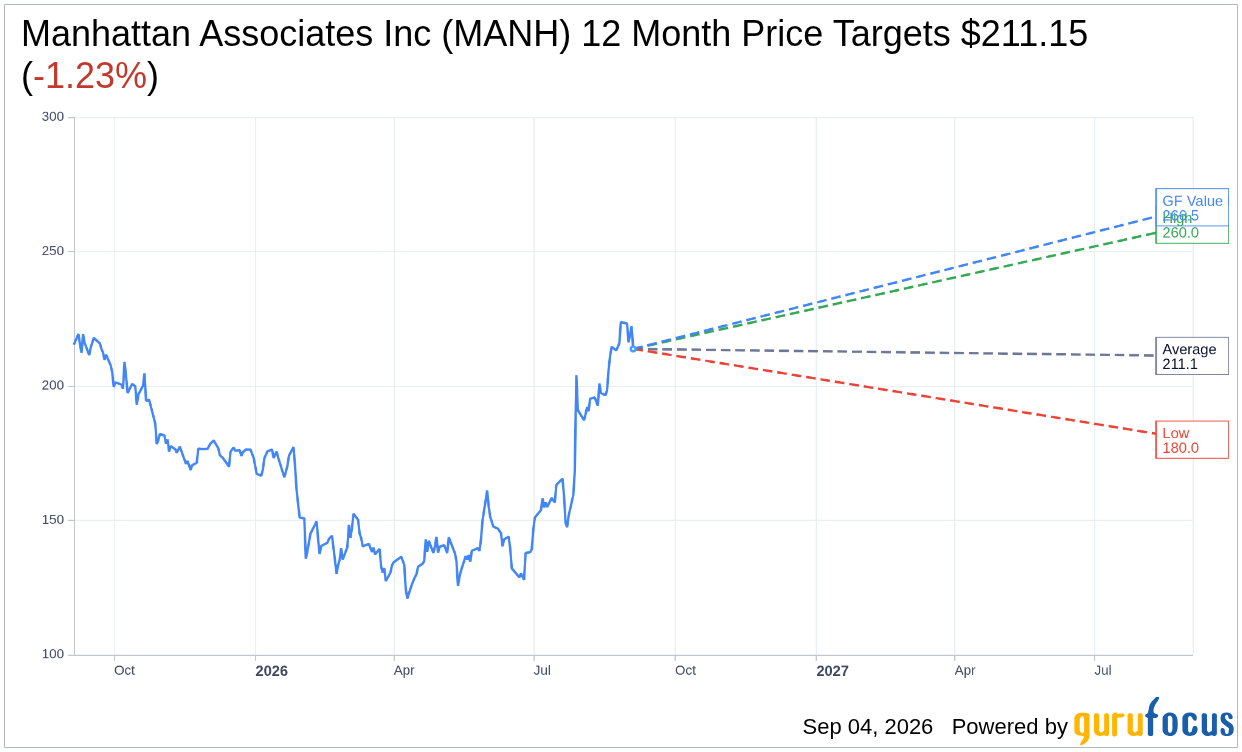Viewport: 1242px width, 752px height.
Task: Click the price line's latest endpoint marker
Action: click(x=633, y=349)
